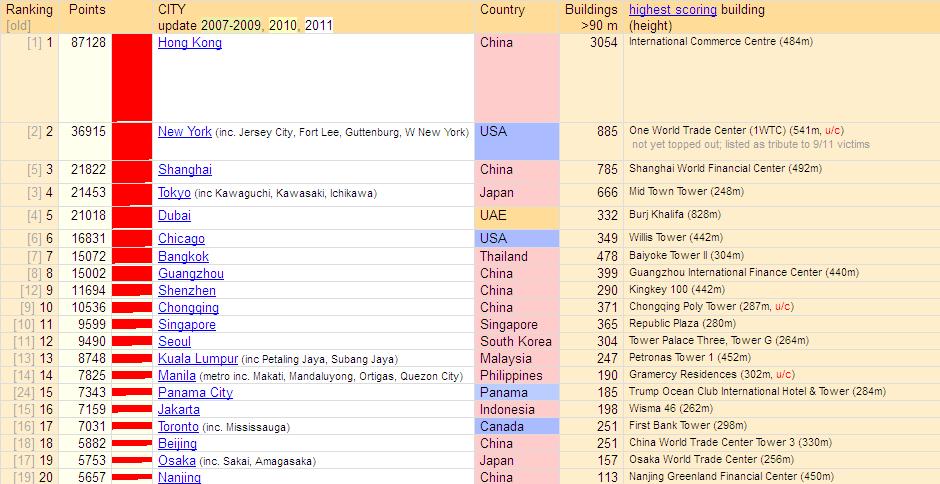Viewport: 940px width, 484px height.
Task: Click Hong Kong's building count 3054
Action: (604, 43)
